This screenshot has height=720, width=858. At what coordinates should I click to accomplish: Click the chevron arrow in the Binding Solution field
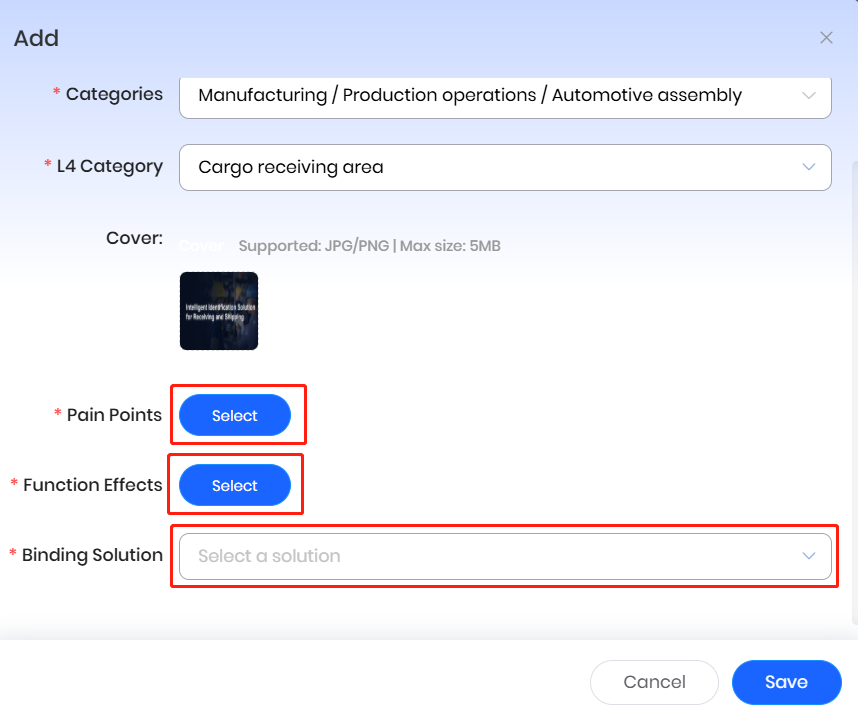point(808,556)
